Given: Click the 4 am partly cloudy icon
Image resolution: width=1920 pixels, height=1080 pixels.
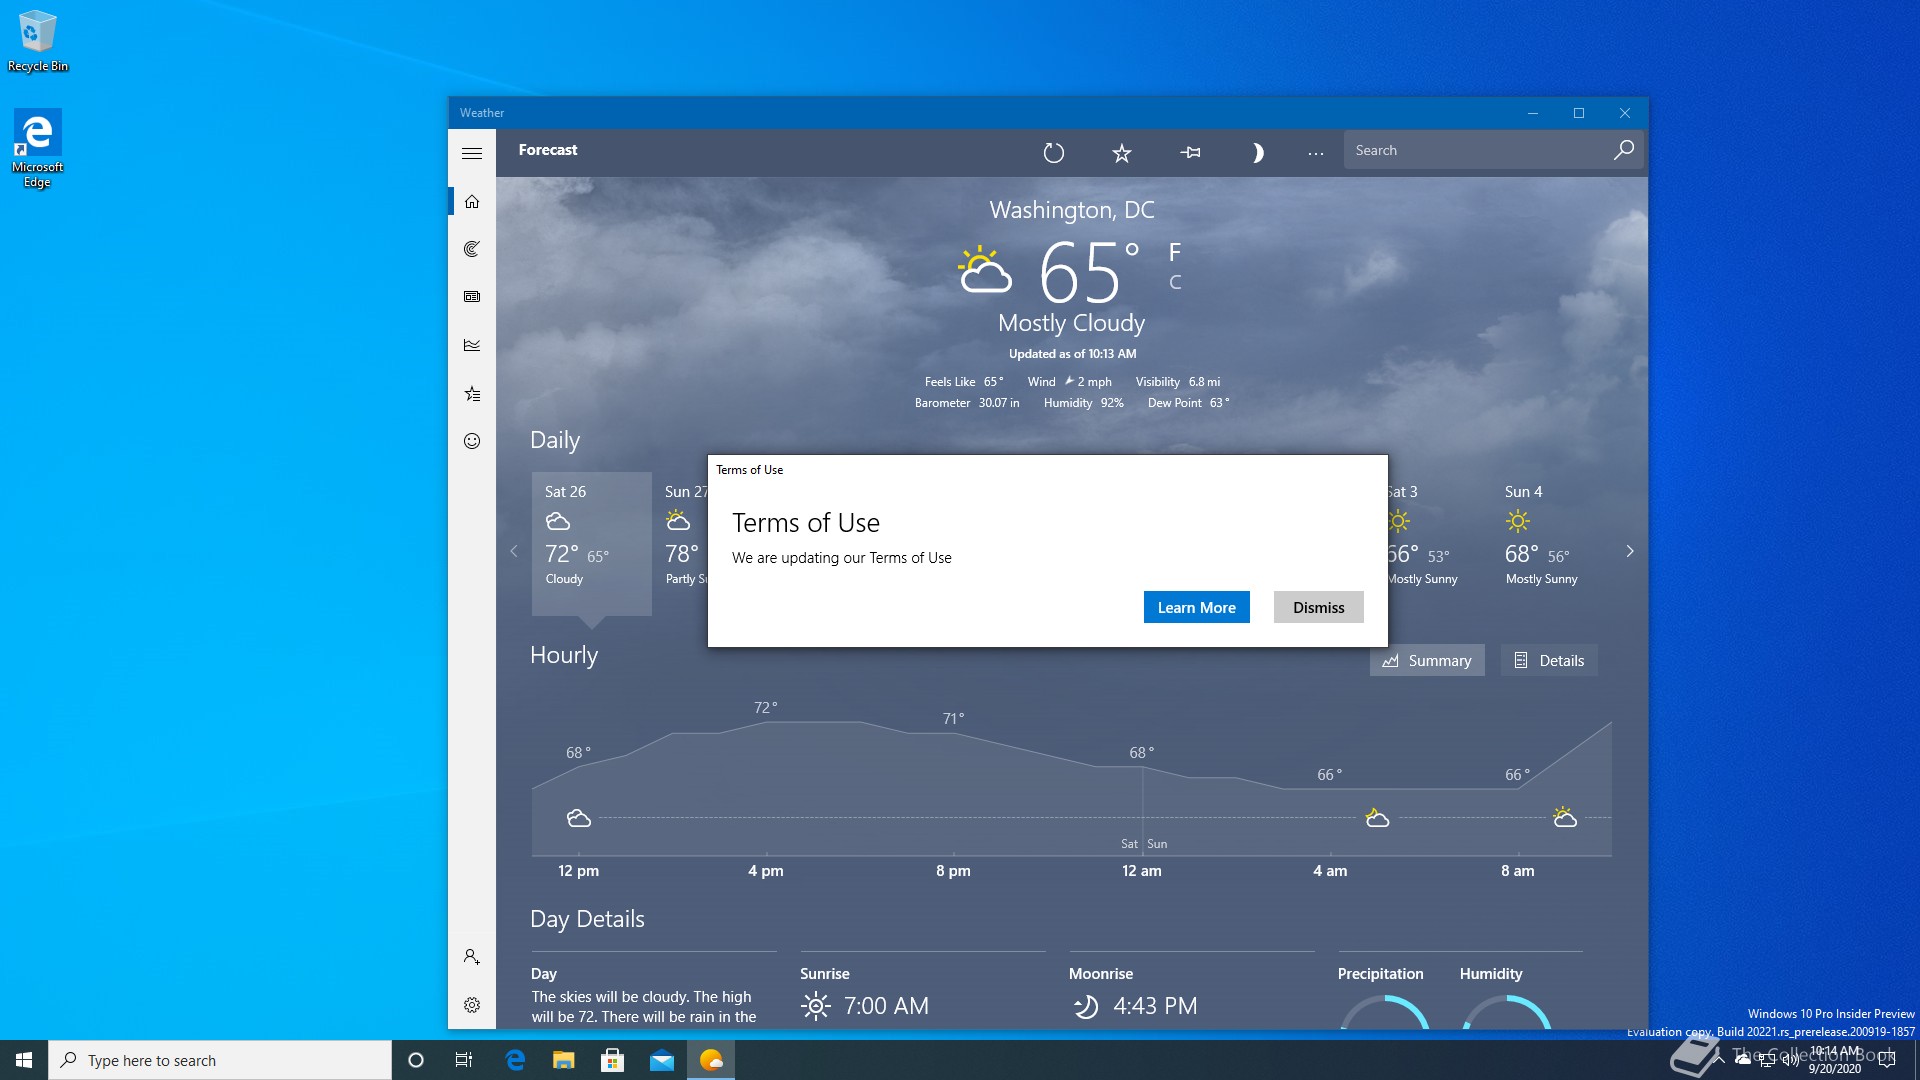Looking at the screenshot, I should pyautogui.click(x=1377, y=818).
